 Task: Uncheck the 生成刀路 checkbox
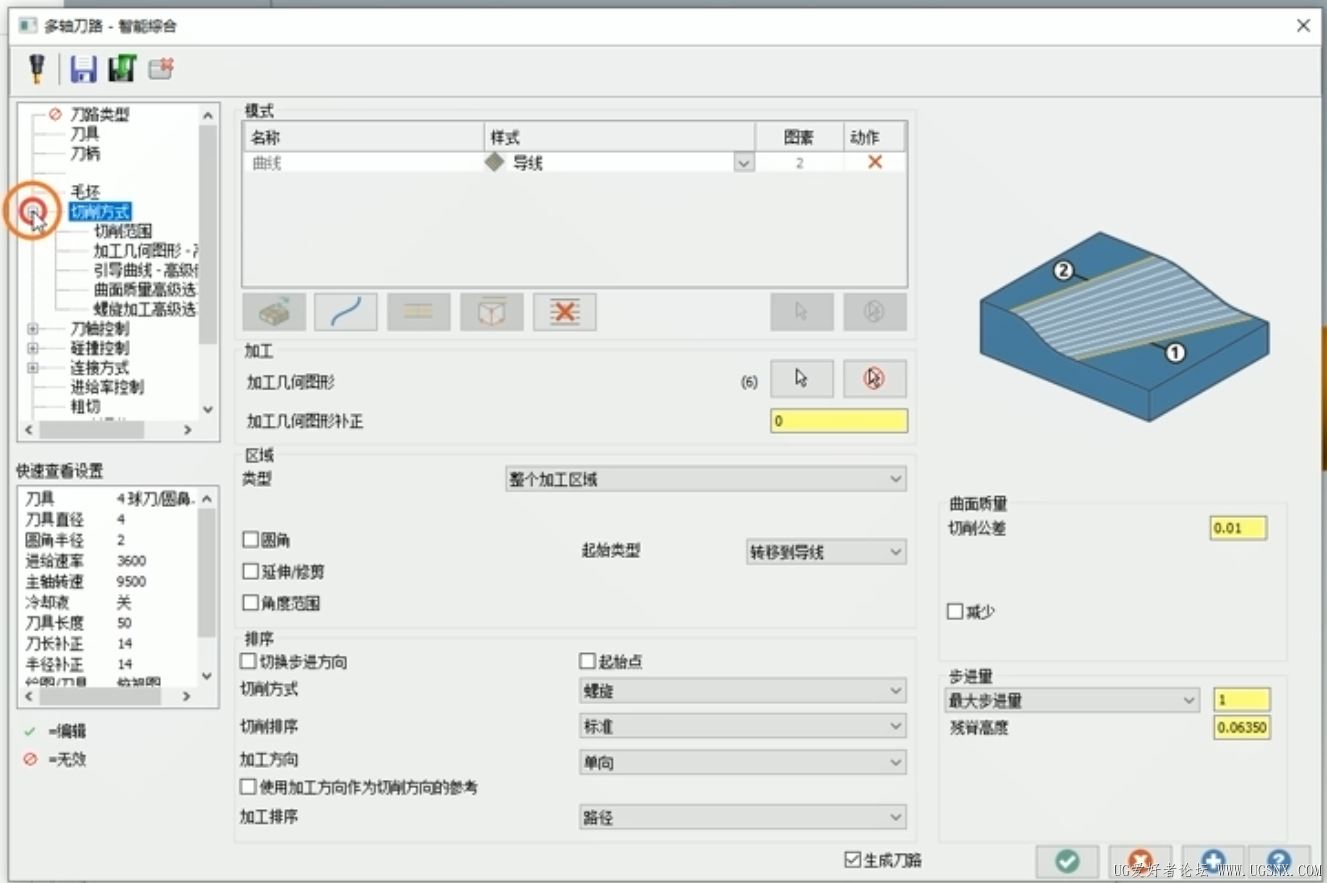click(x=853, y=859)
